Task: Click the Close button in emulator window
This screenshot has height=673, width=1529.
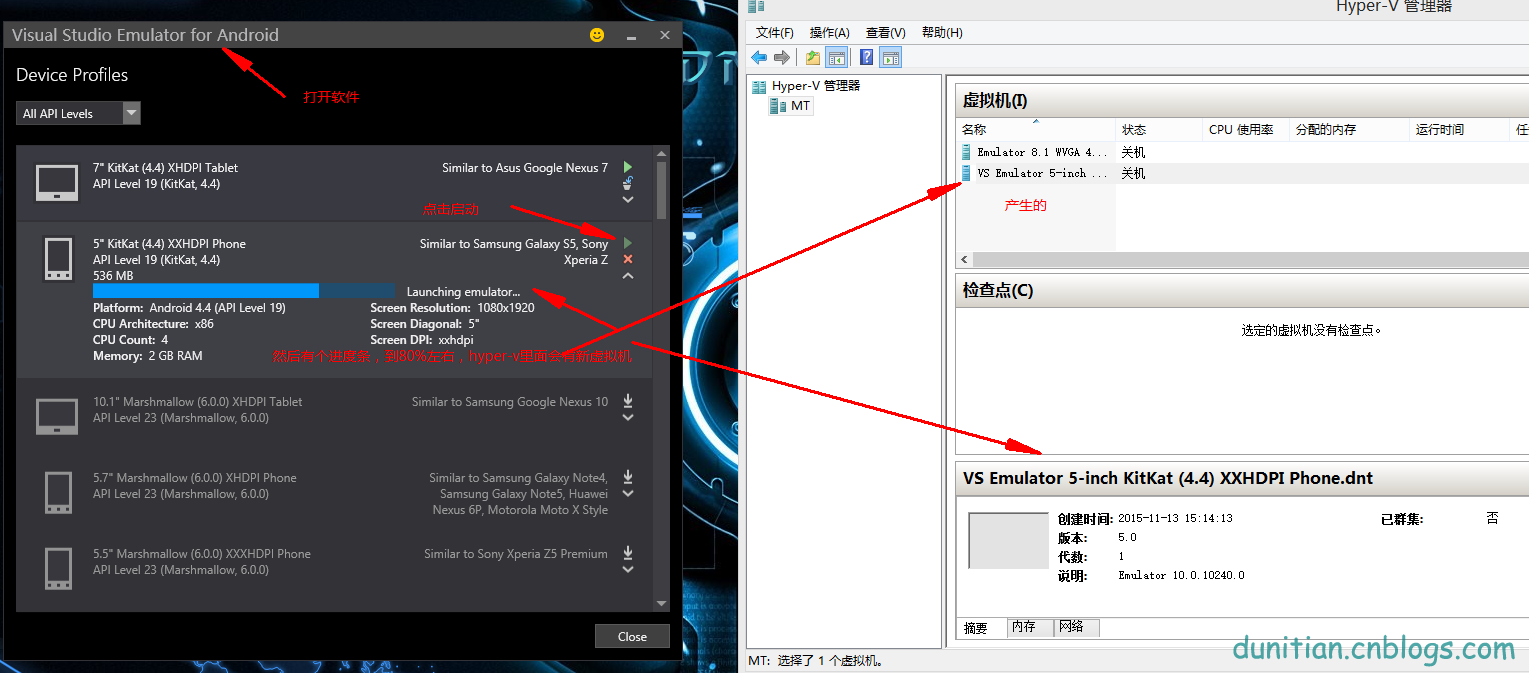Action: 632,636
